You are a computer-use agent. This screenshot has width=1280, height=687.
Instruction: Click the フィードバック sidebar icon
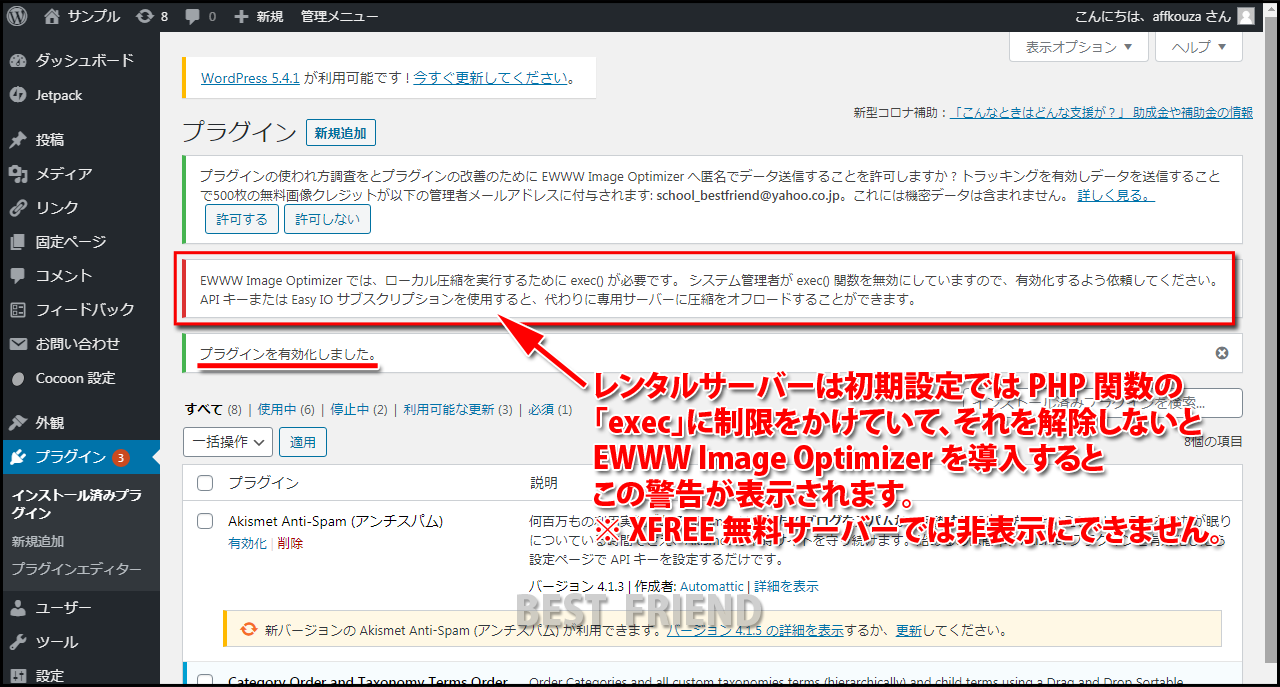click(18, 310)
